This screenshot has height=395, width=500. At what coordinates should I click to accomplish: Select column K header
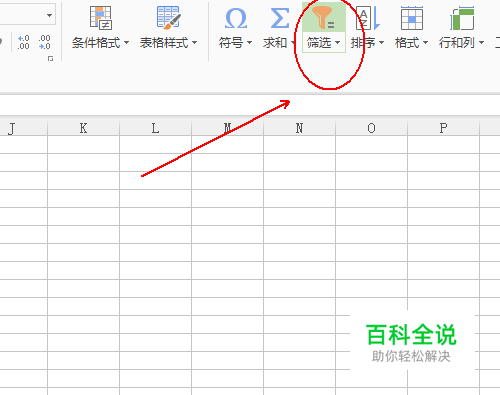coord(83,128)
